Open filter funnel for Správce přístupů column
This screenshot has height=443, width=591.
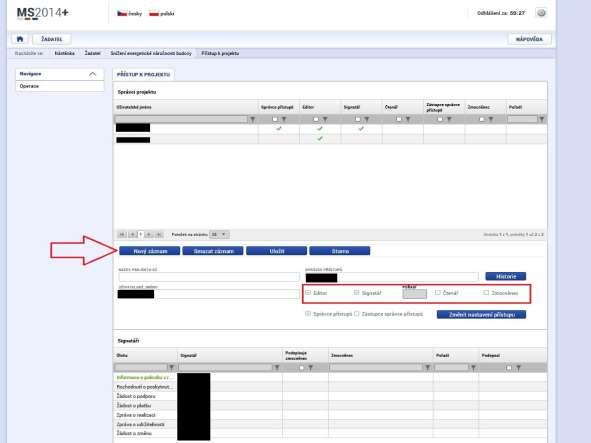pos(284,120)
